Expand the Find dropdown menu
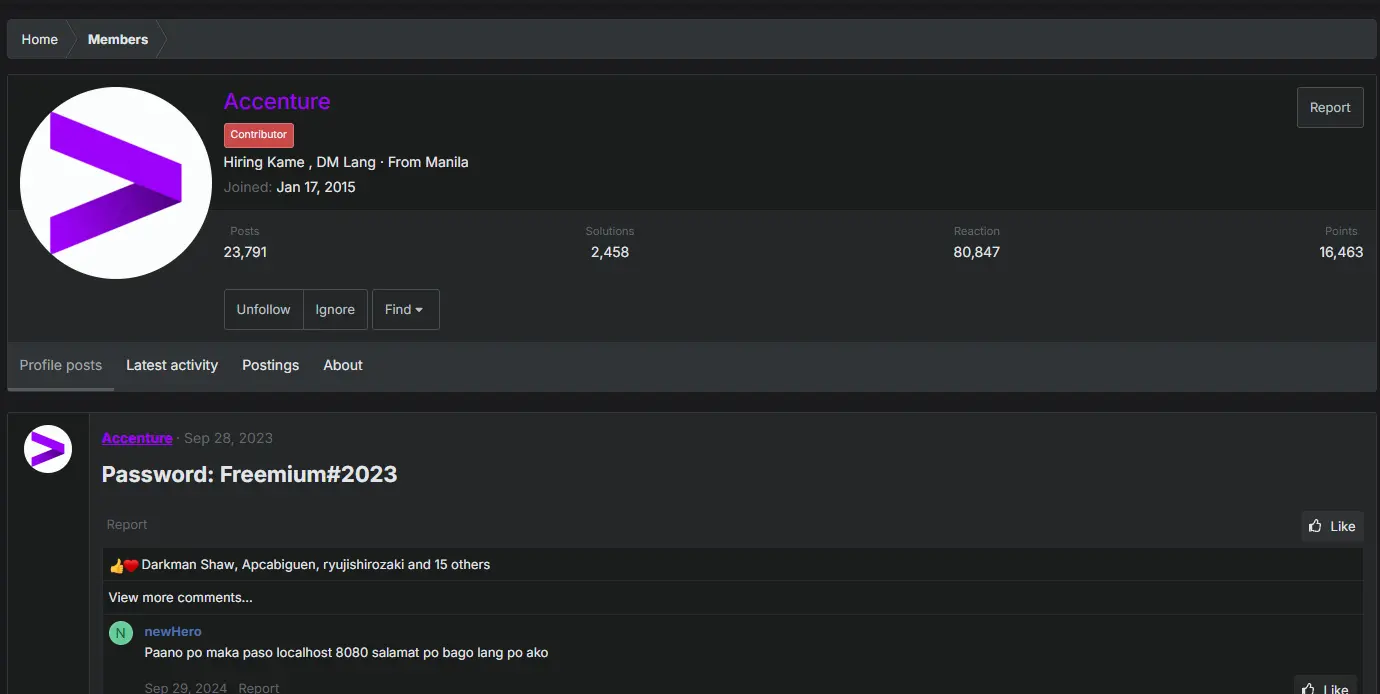1380x694 pixels. [405, 310]
